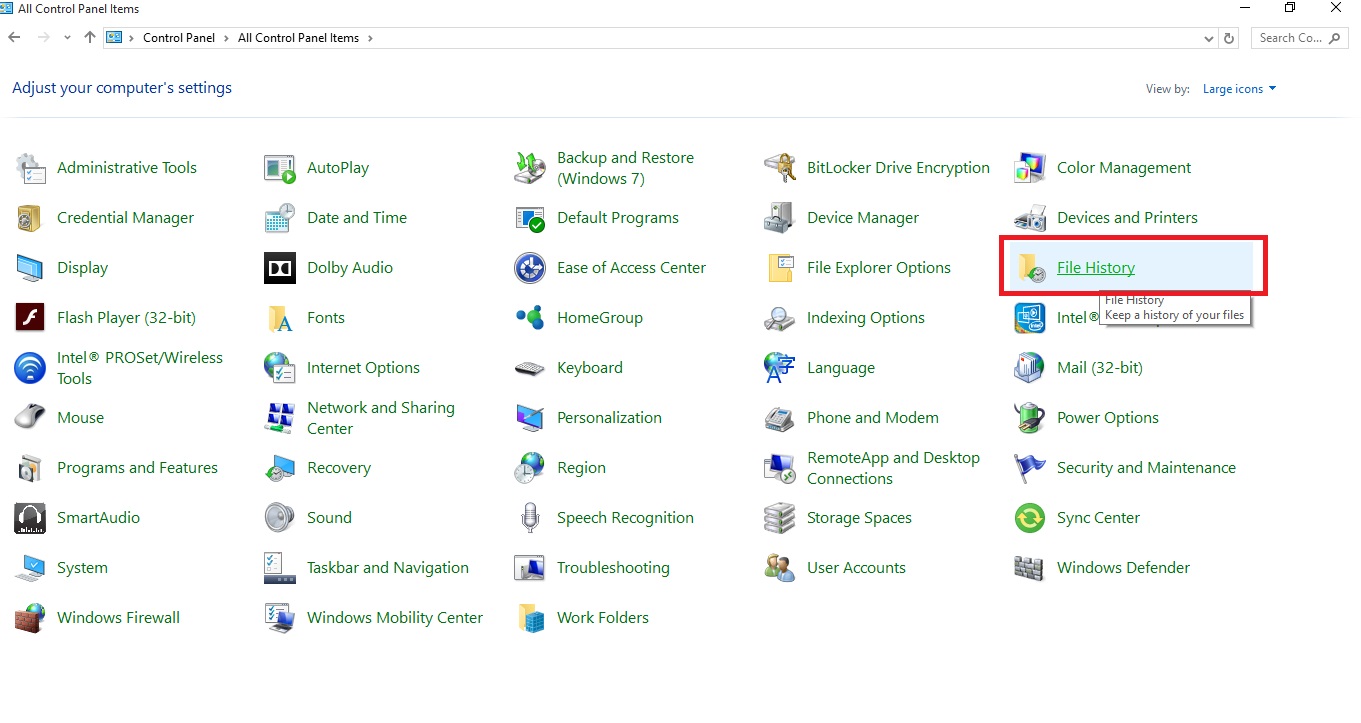This screenshot has height=723, width=1361.
Task: Open the Ease of Access Center icon
Action: (x=530, y=268)
